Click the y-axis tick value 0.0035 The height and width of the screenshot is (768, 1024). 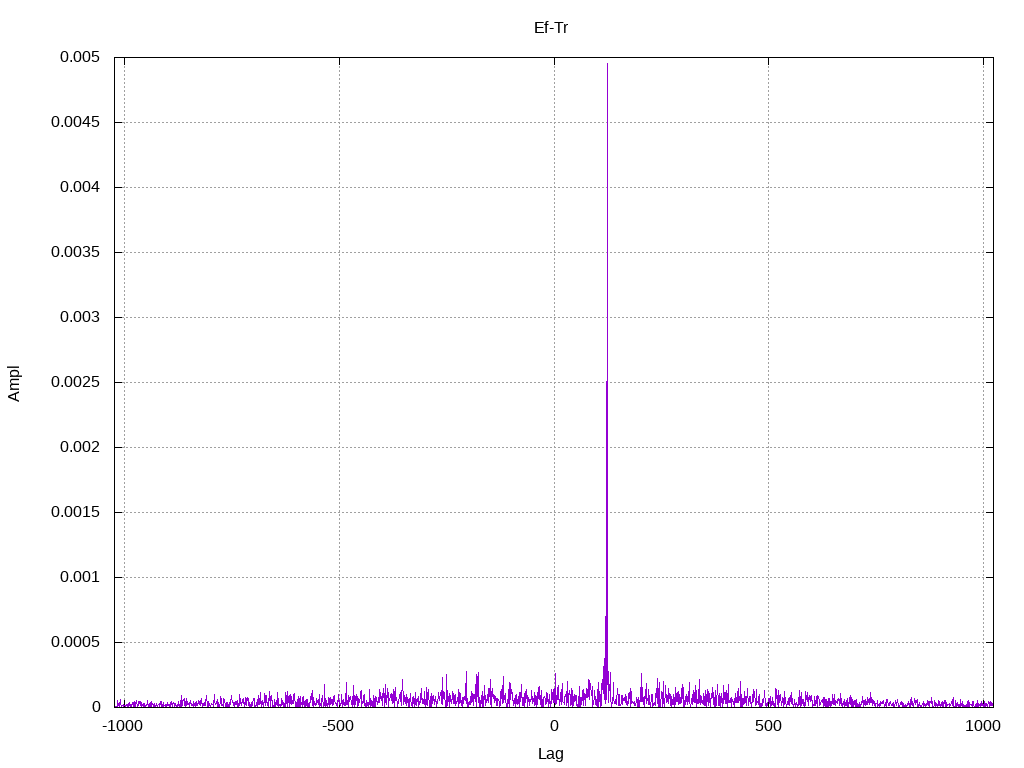(x=75, y=251)
